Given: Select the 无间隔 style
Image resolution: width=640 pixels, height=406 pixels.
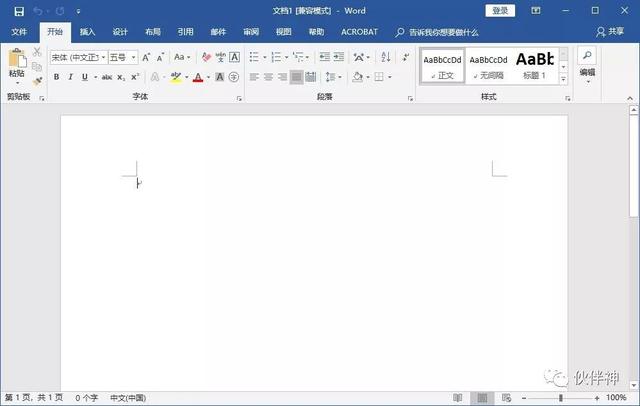Looking at the screenshot, I should (x=488, y=66).
